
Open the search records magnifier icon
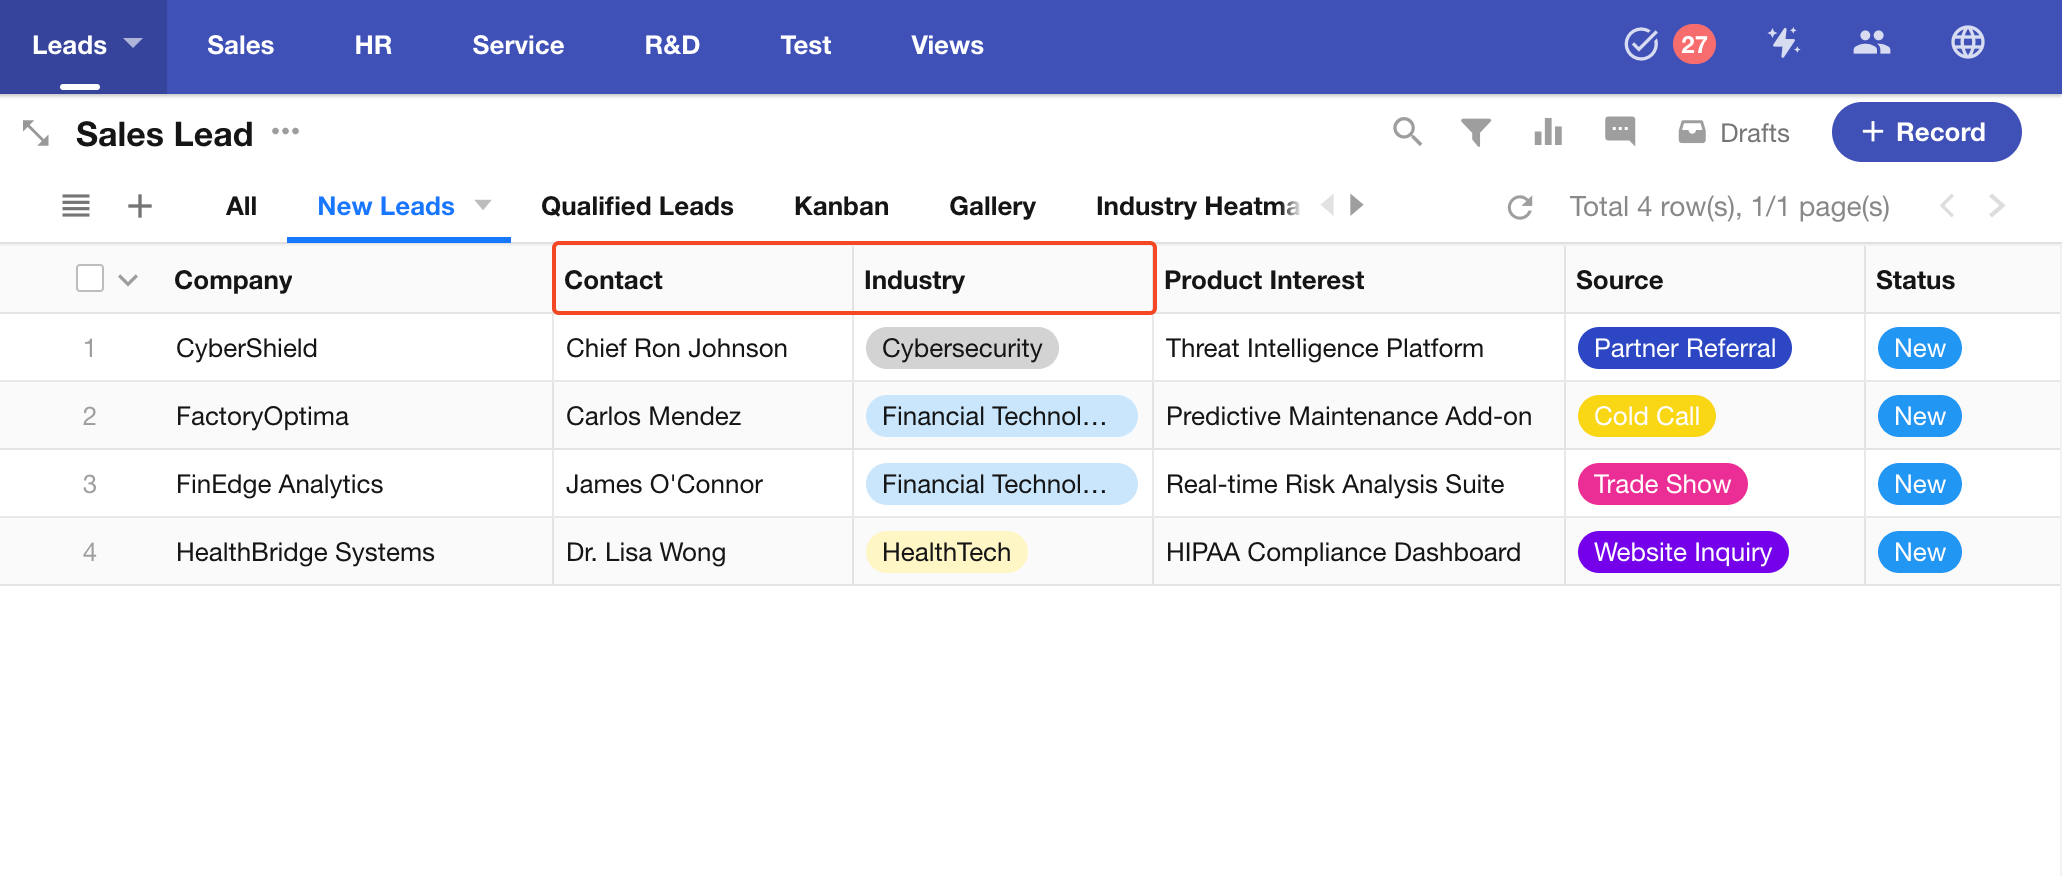(x=1407, y=132)
